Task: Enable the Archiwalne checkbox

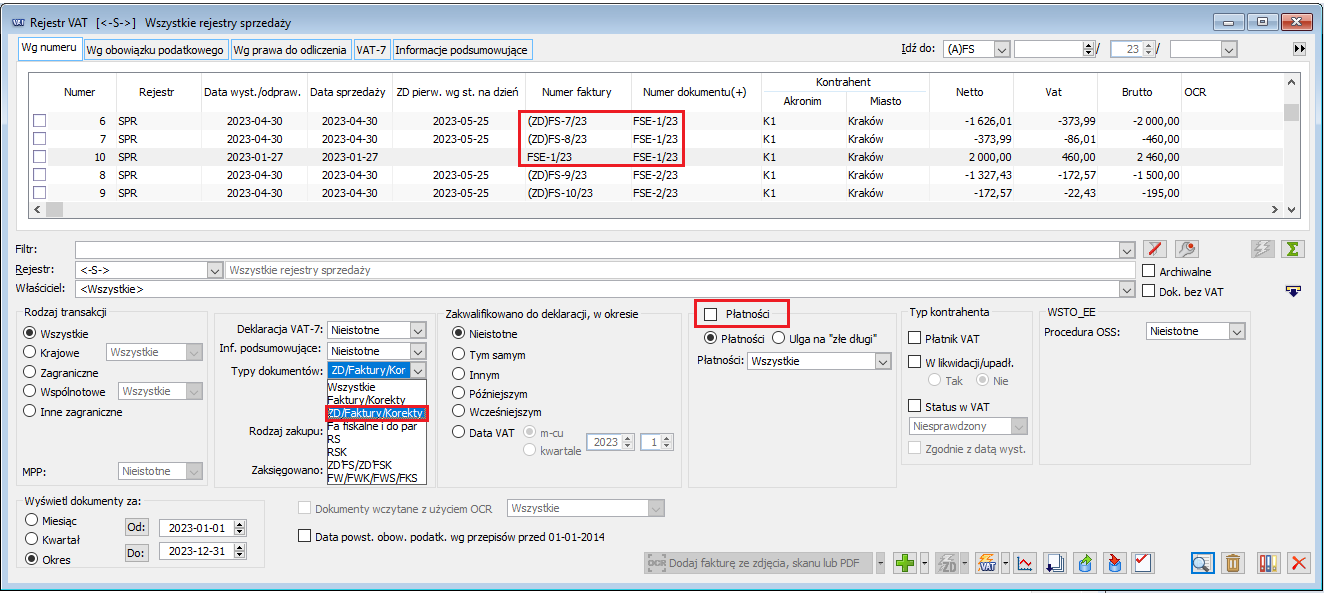Action: pyautogui.click(x=1150, y=271)
